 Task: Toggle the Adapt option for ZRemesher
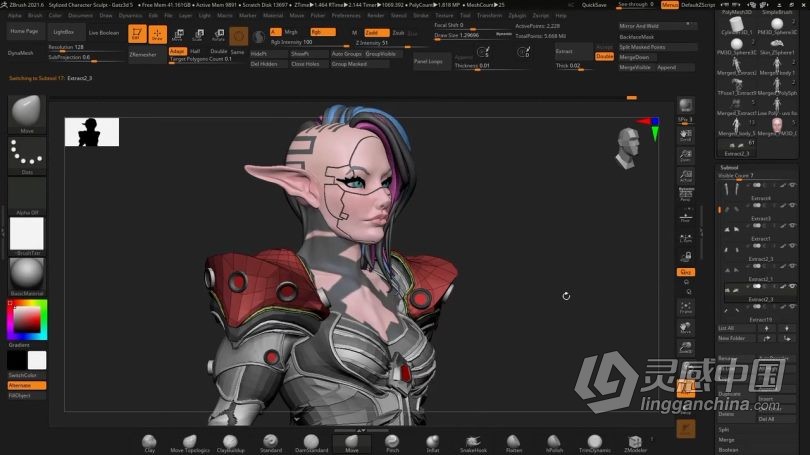(177, 52)
